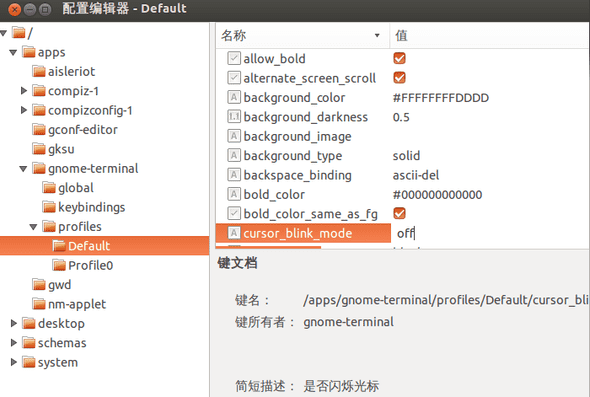This screenshot has height=397, width=590.
Task: Select the gconf-editor folder icon
Action: pos(39,129)
